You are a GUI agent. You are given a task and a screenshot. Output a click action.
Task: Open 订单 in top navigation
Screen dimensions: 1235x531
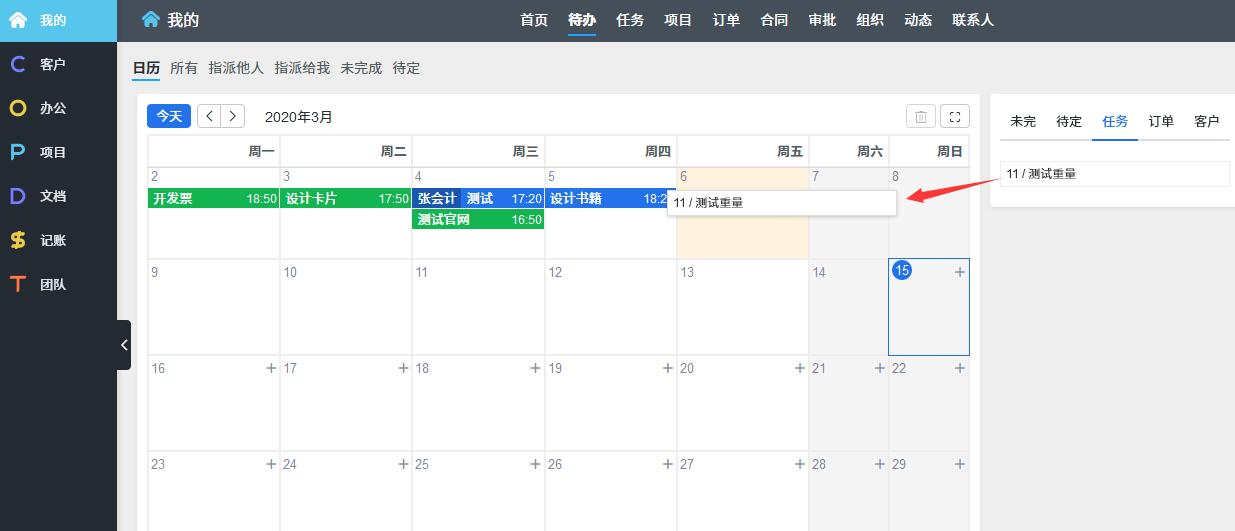point(726,20)
